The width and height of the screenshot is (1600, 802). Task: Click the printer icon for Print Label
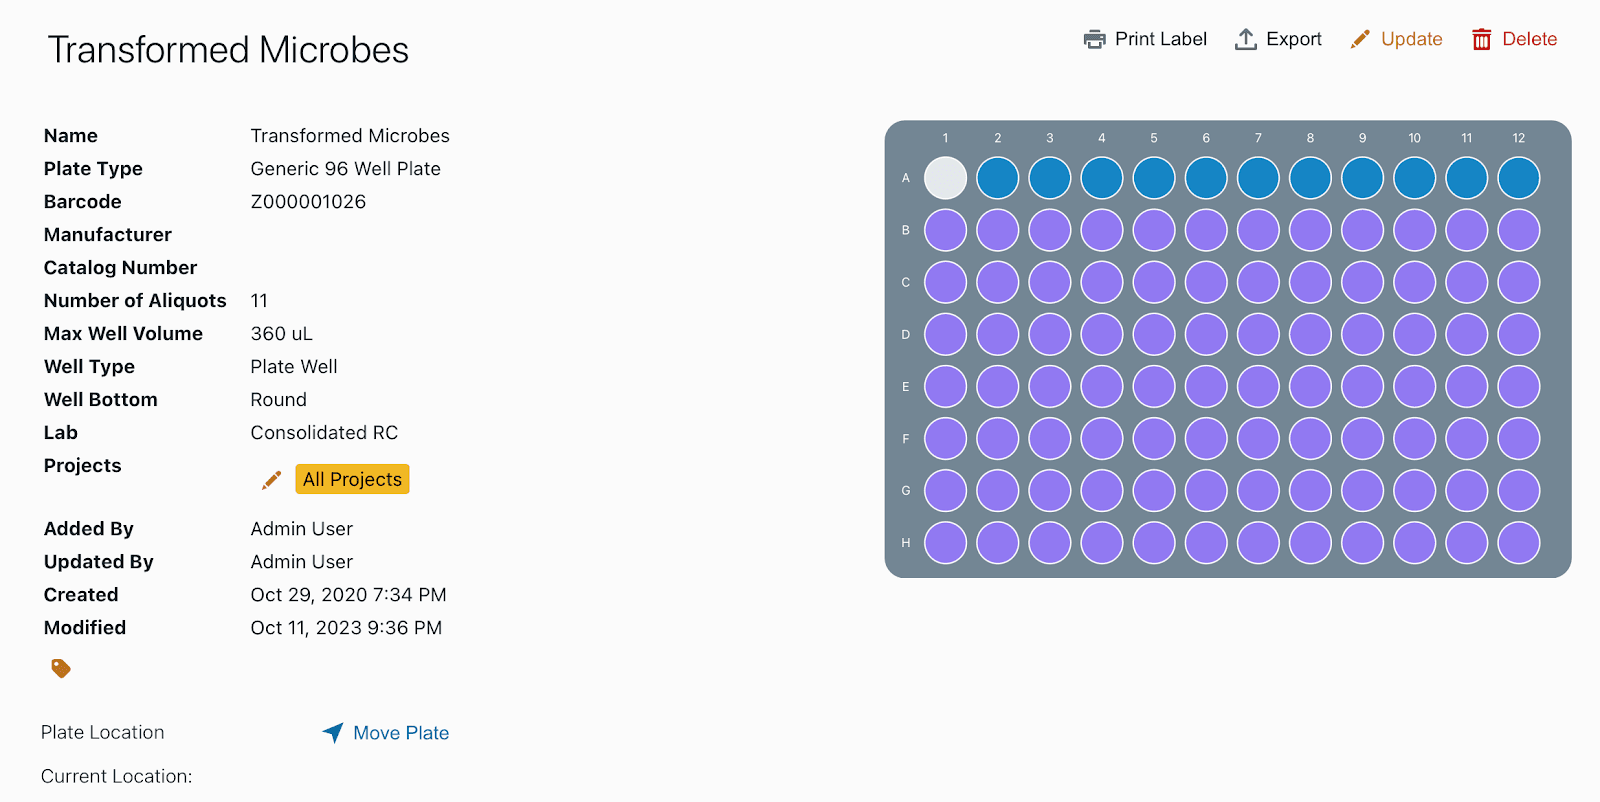pyautogui.click(x=1095, y=39)
